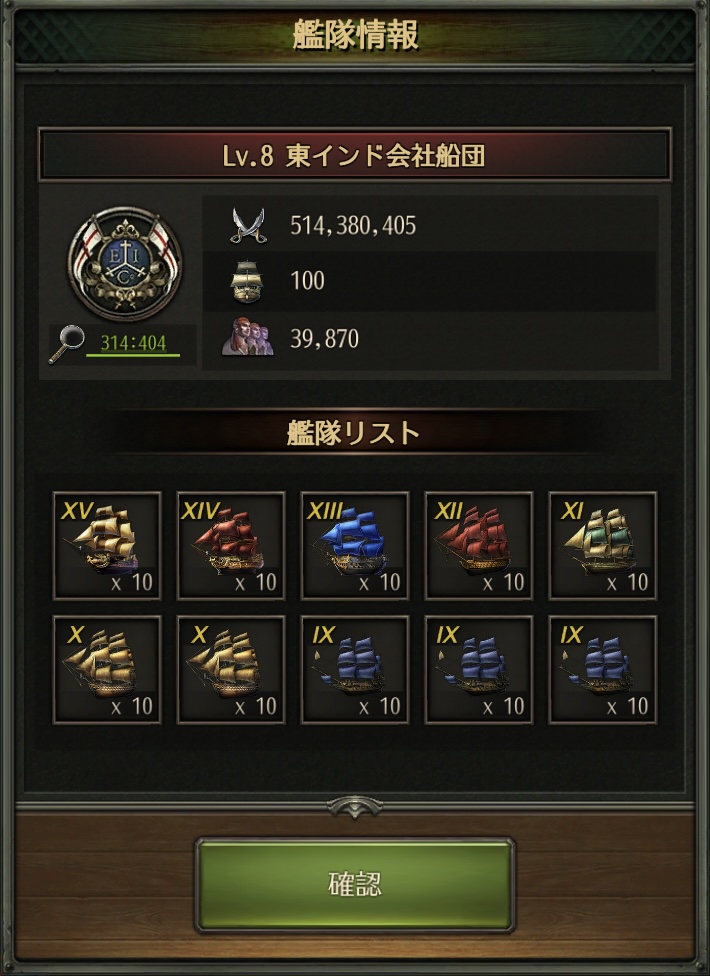Select the last tier IX blue ship
710x976 pixels.
click(x=602, y=670)
